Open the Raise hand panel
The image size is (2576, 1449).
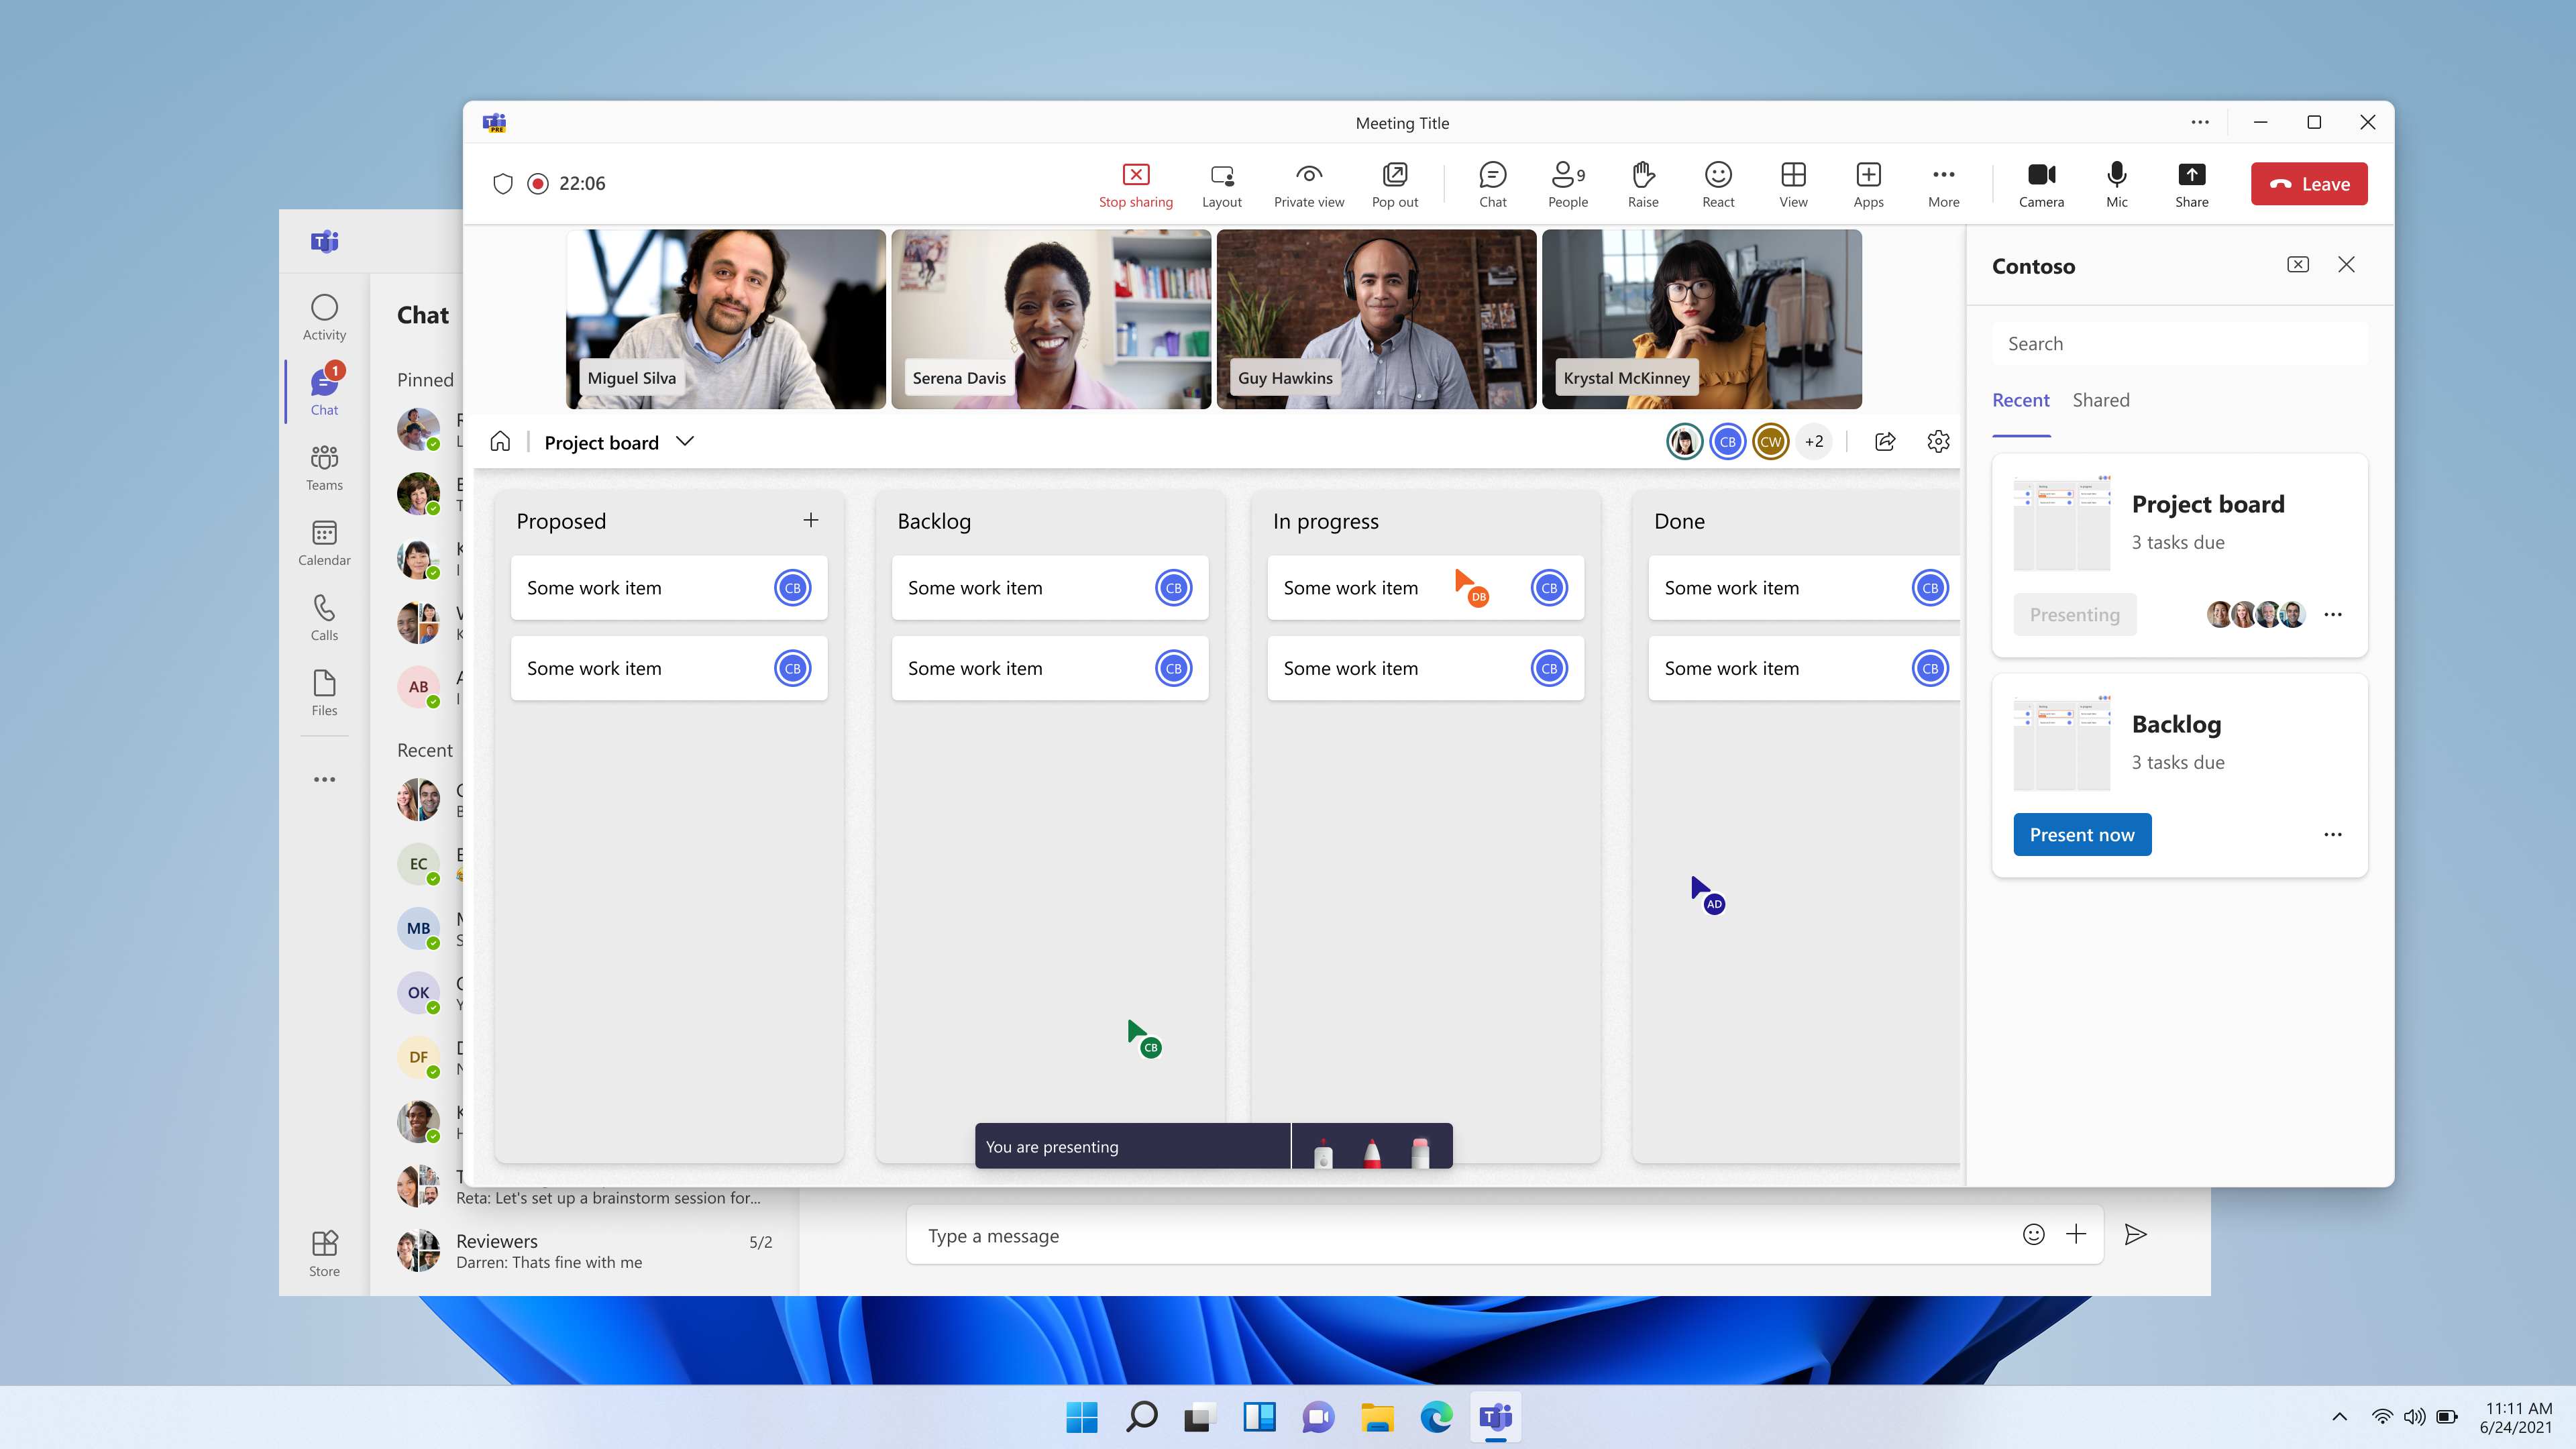(x=1640, y=182)
